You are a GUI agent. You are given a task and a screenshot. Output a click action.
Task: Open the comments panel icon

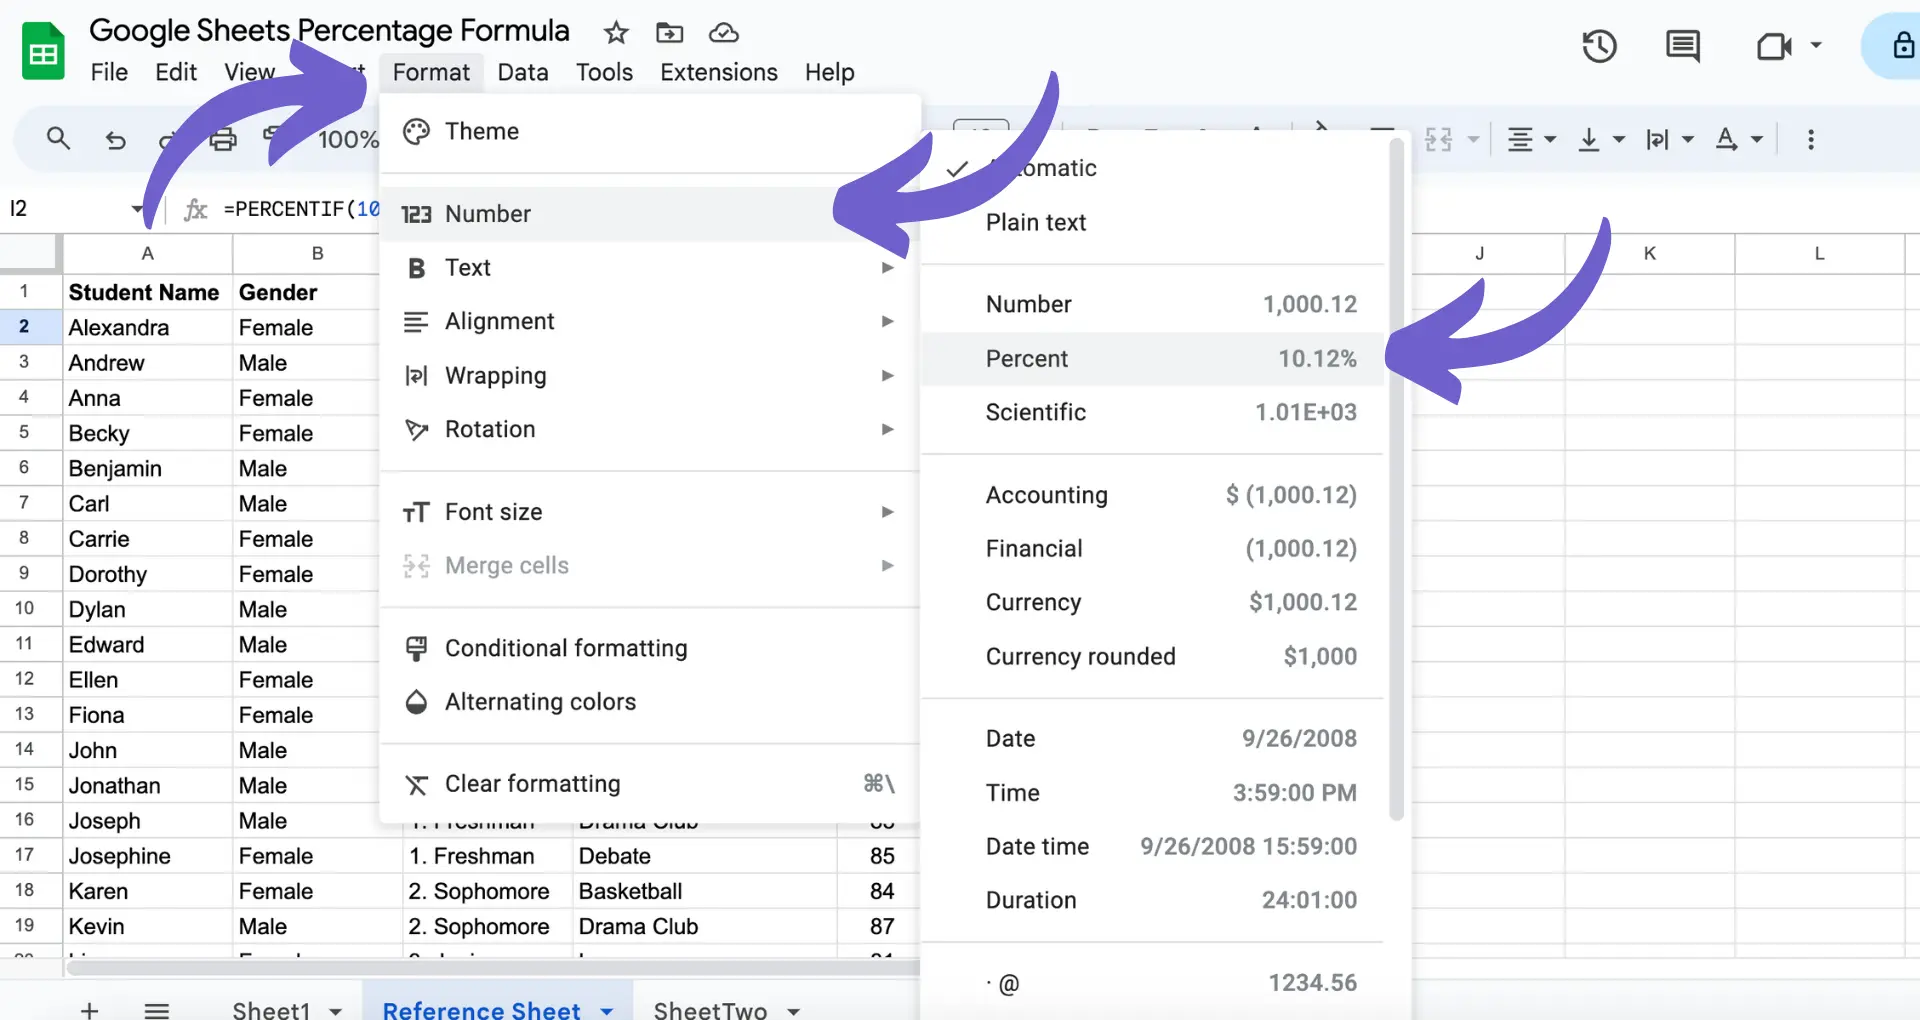click(1683, 46)
